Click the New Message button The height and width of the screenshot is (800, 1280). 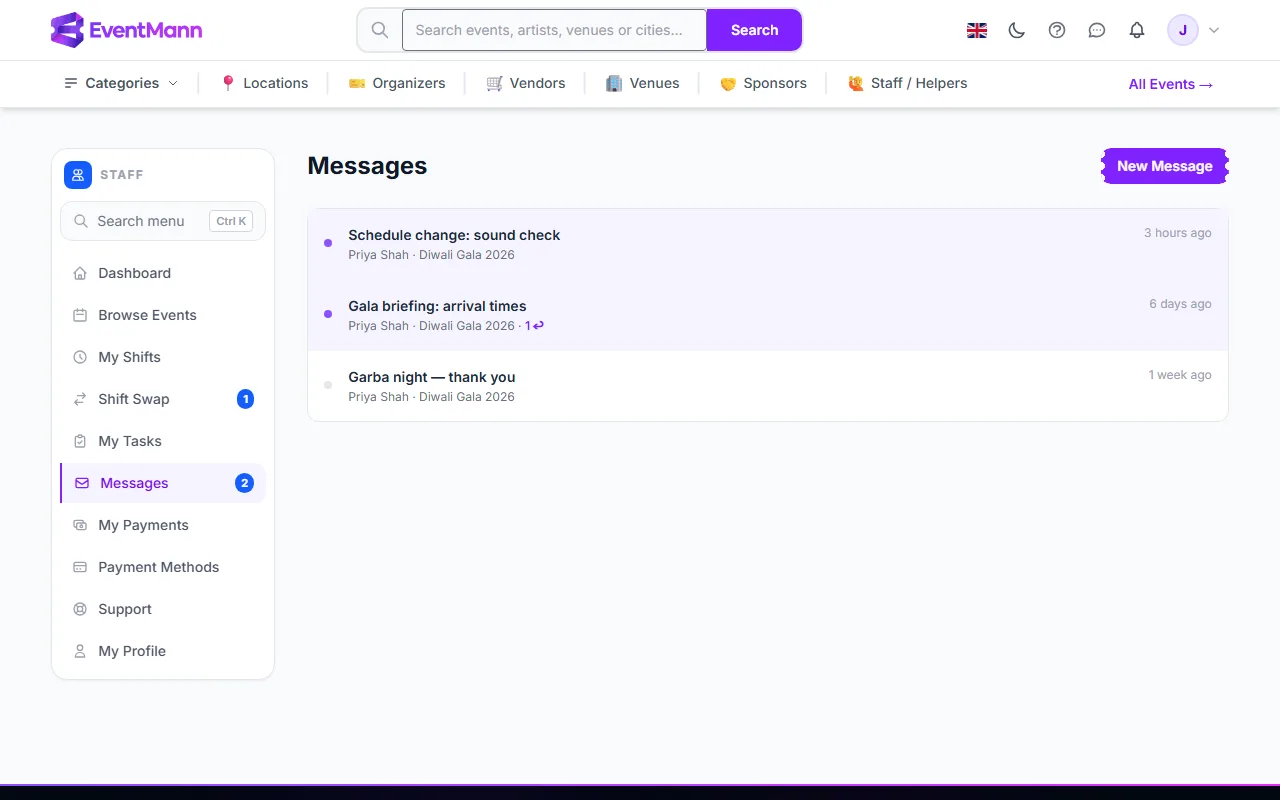[1165, 166]
